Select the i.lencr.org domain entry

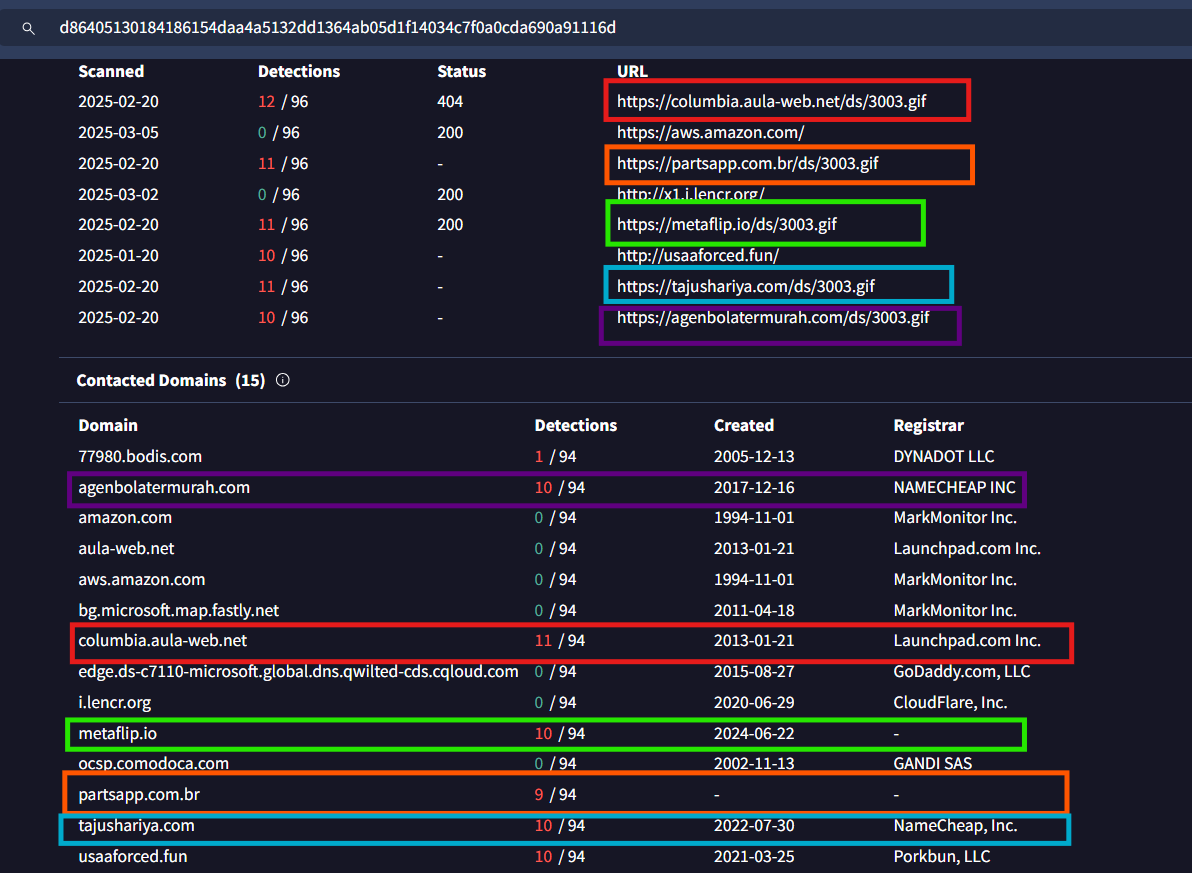pyautogui.click(x=115, y=703)
